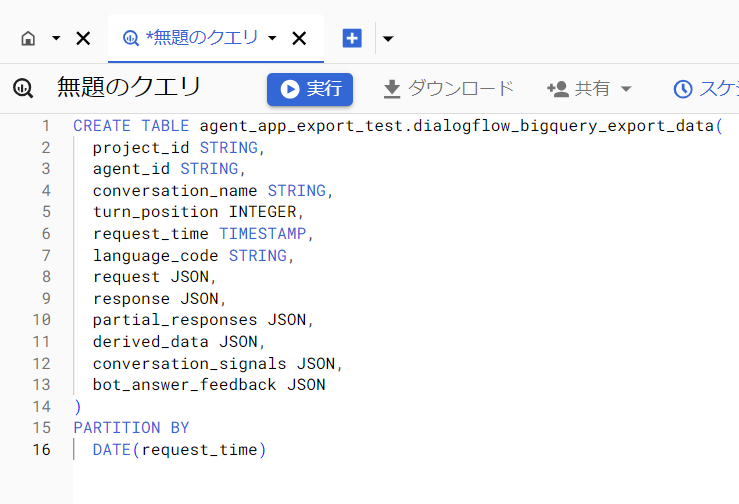
Task: Click the 無題のクエリ query title
Action: [129, 88]
